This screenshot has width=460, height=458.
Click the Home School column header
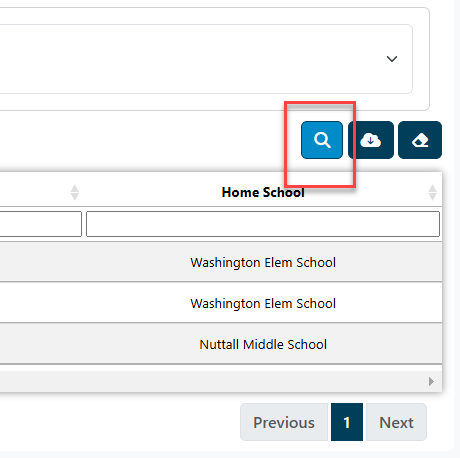pos(263,192)
